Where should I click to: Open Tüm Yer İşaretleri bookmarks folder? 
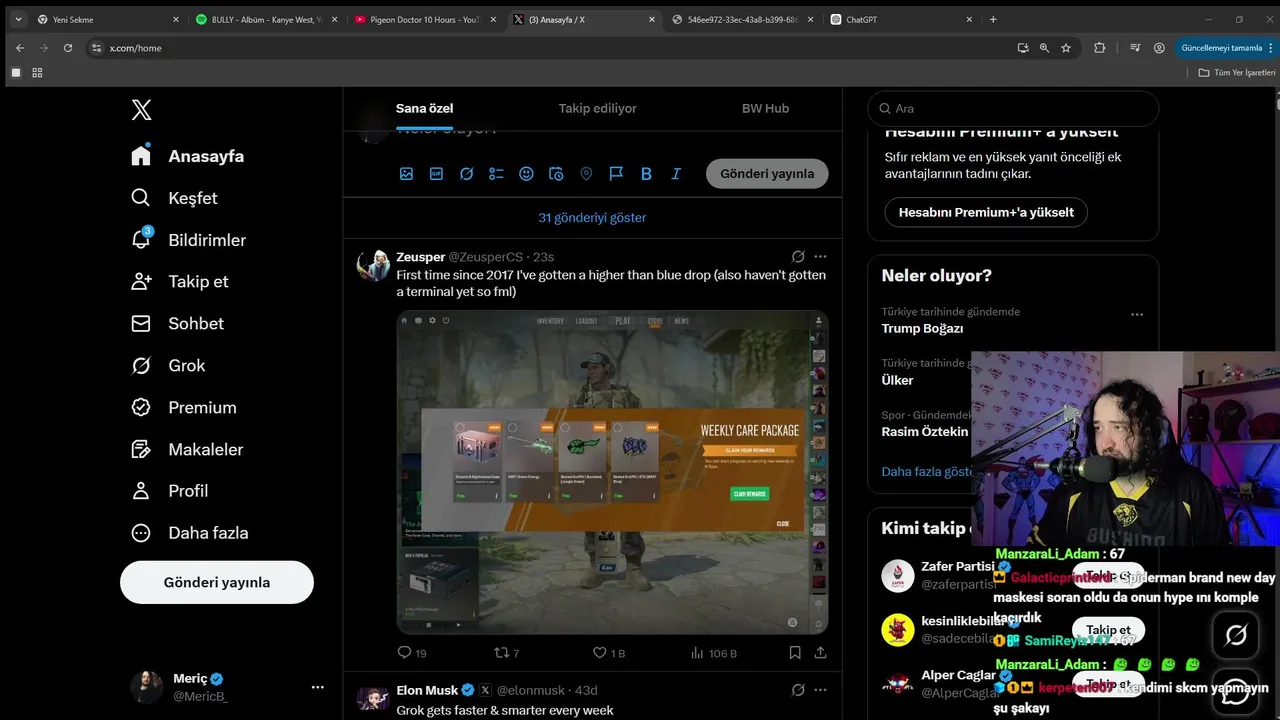pyautogui.click(x=1238, y=72)
